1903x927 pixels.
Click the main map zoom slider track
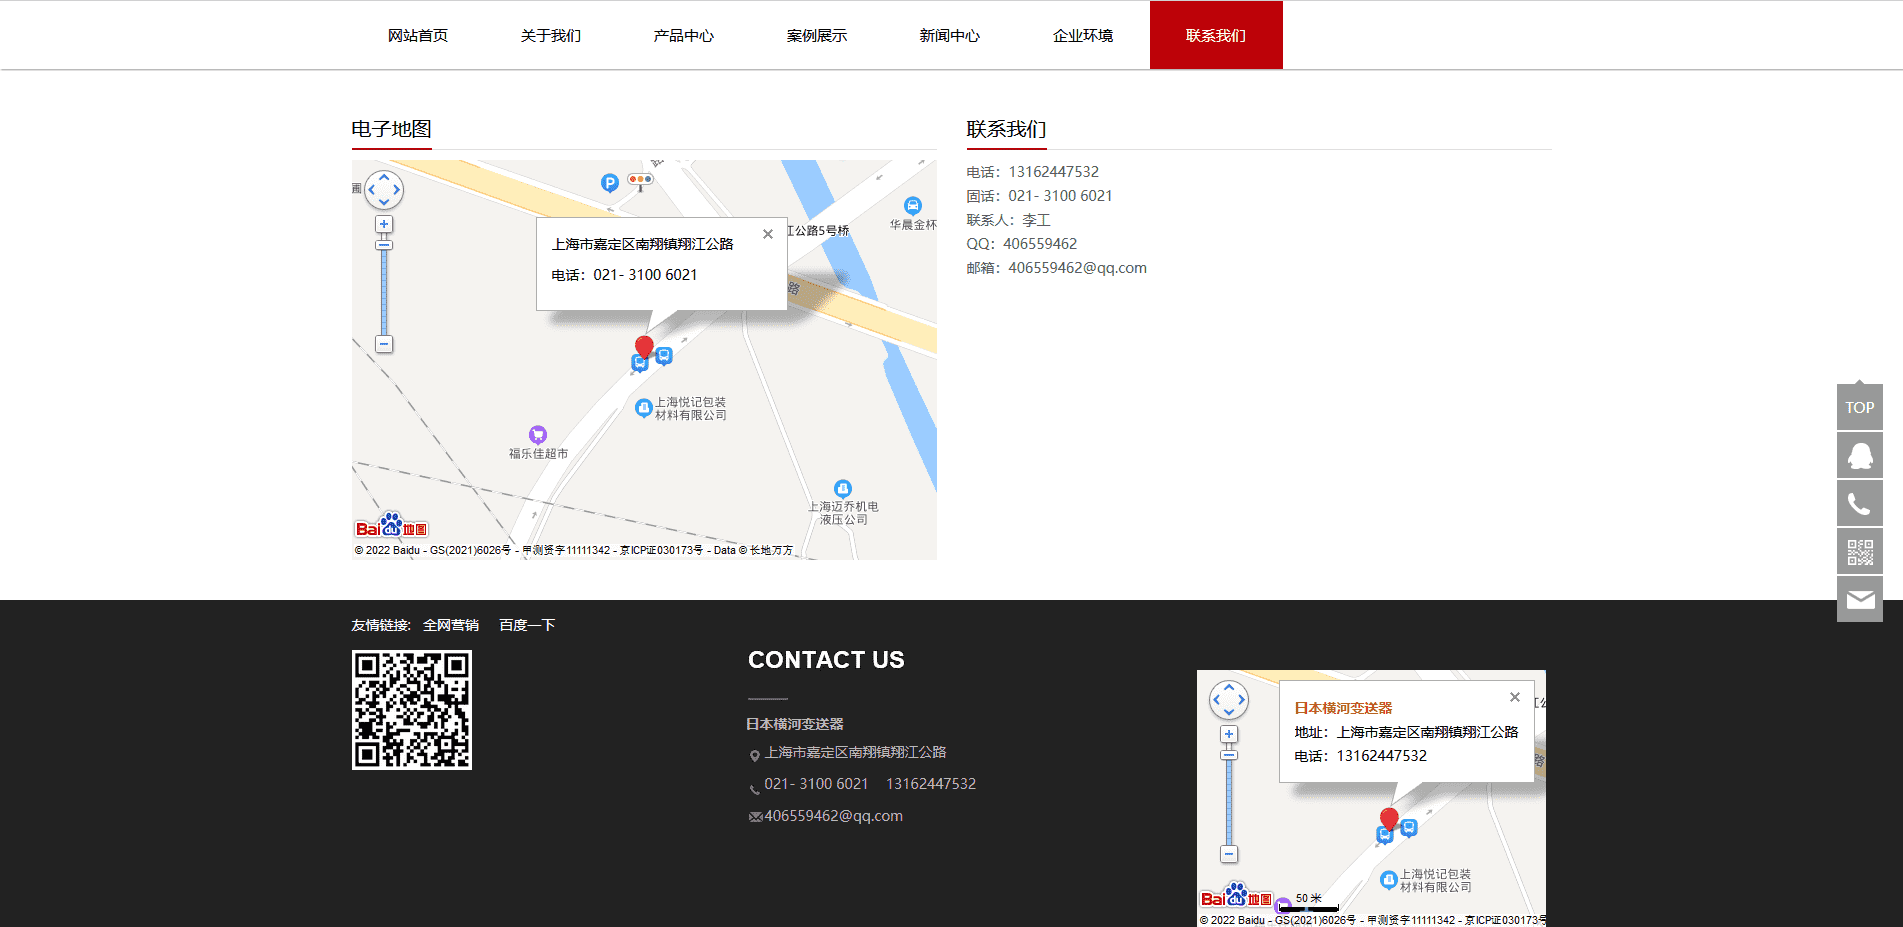(x=384, y=295)
